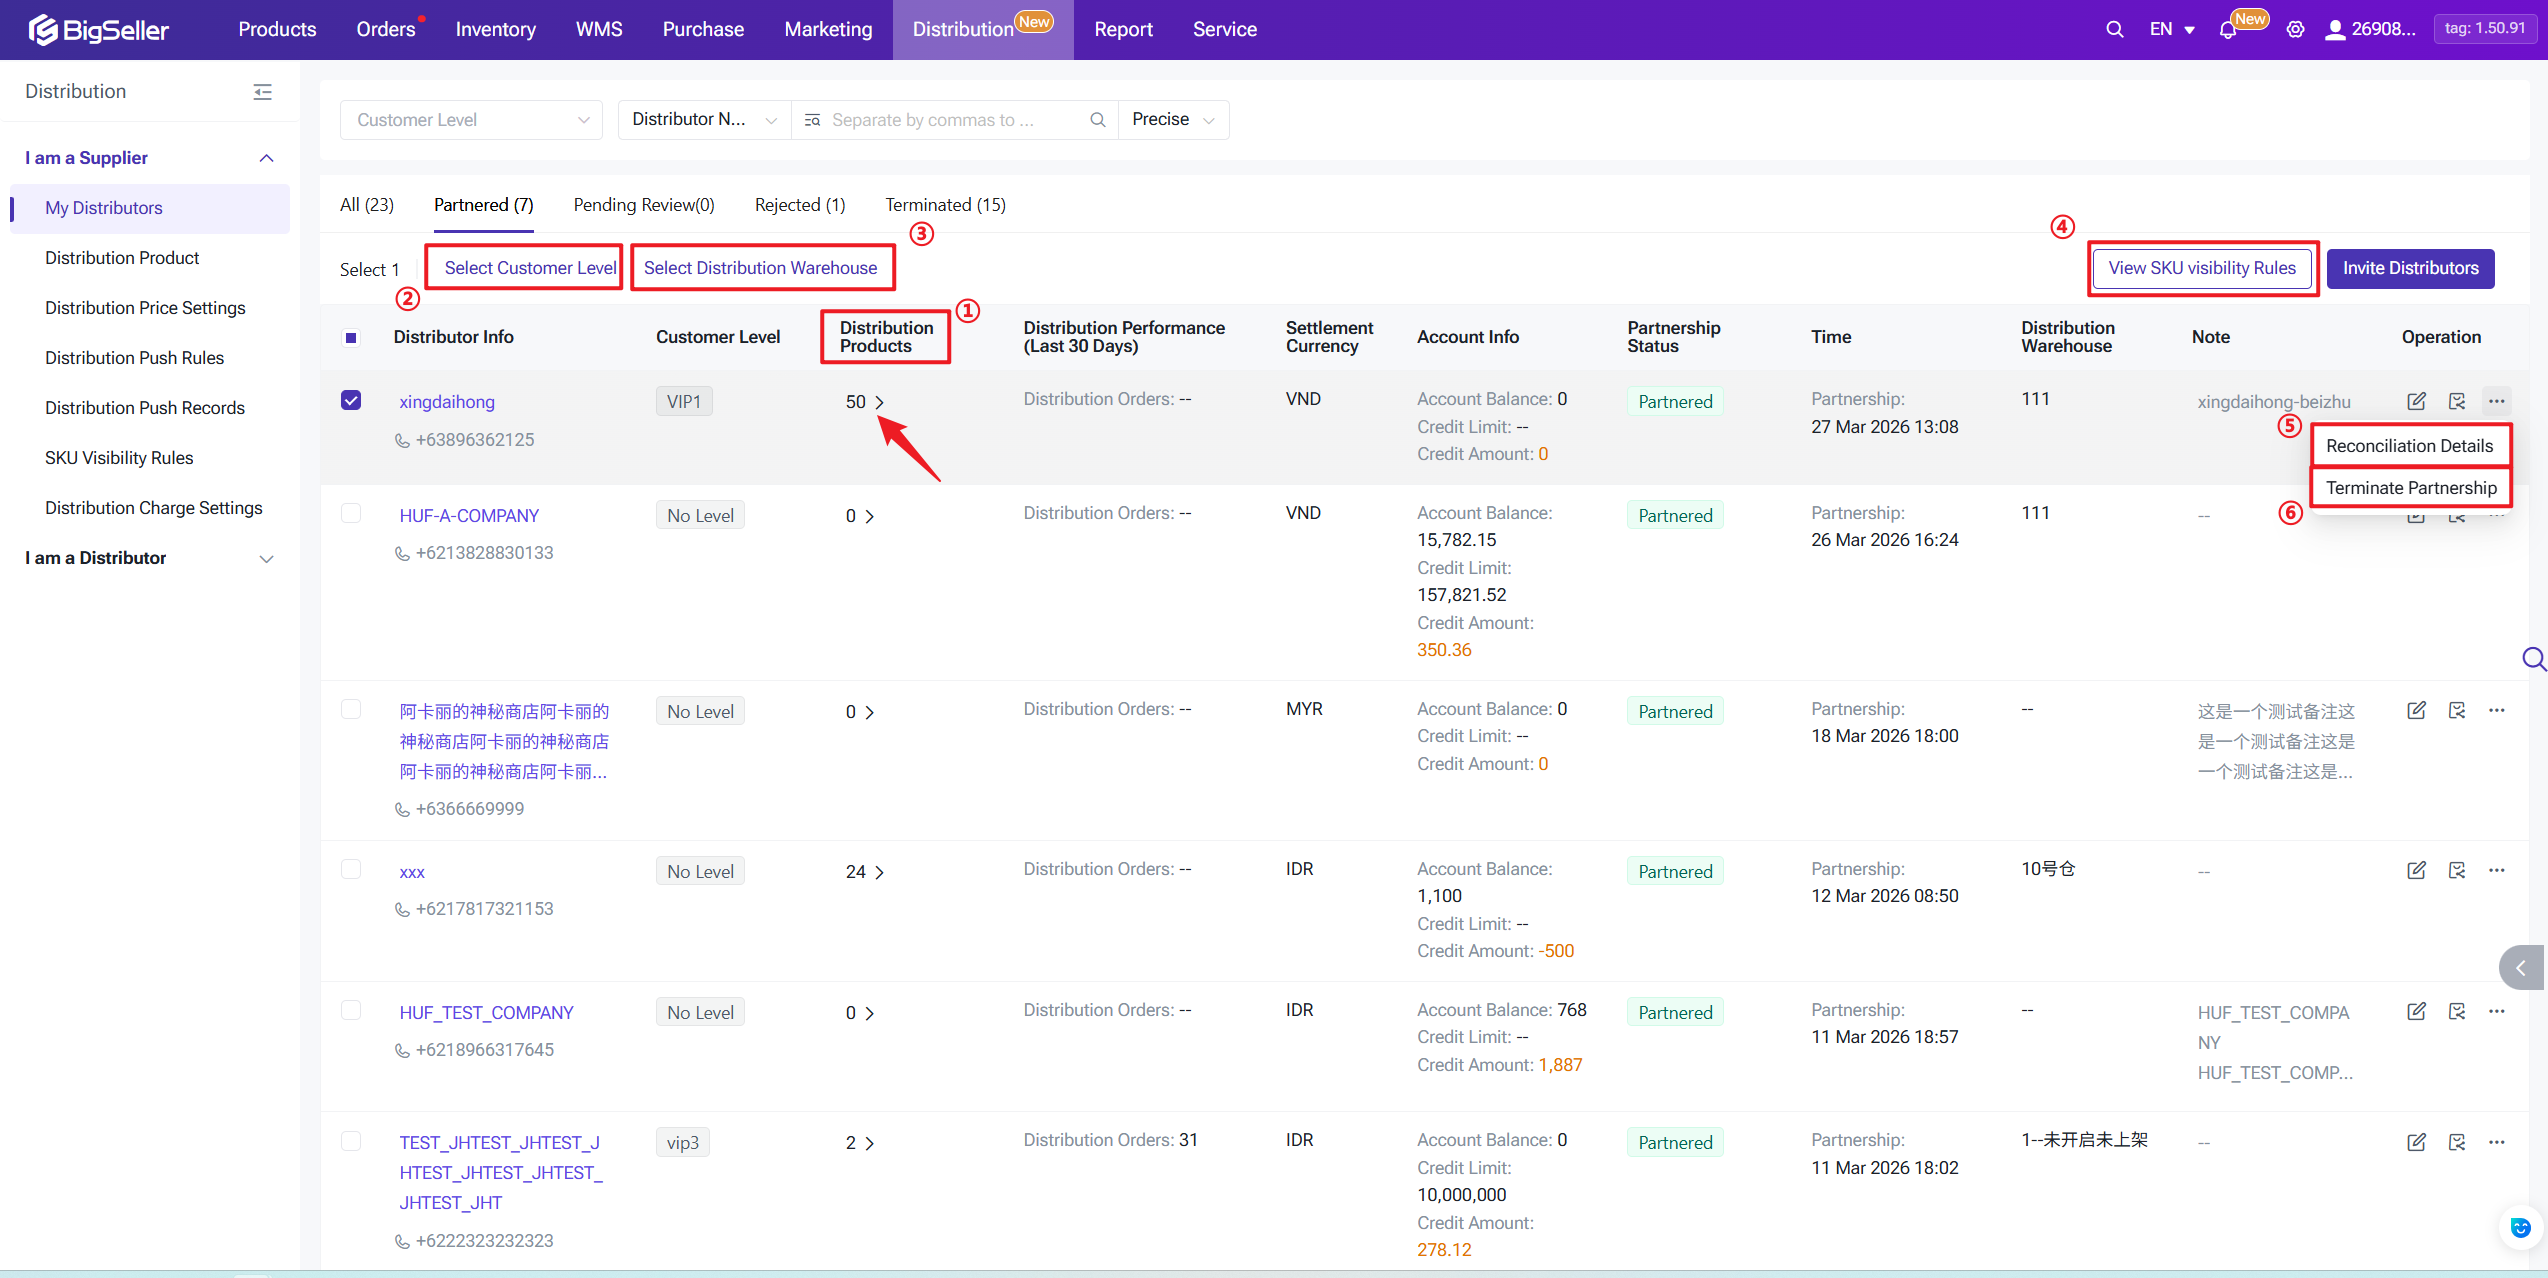Click View SKU visibility Rules button
Screen dimensions: 2548x1278
[2201, 268]
